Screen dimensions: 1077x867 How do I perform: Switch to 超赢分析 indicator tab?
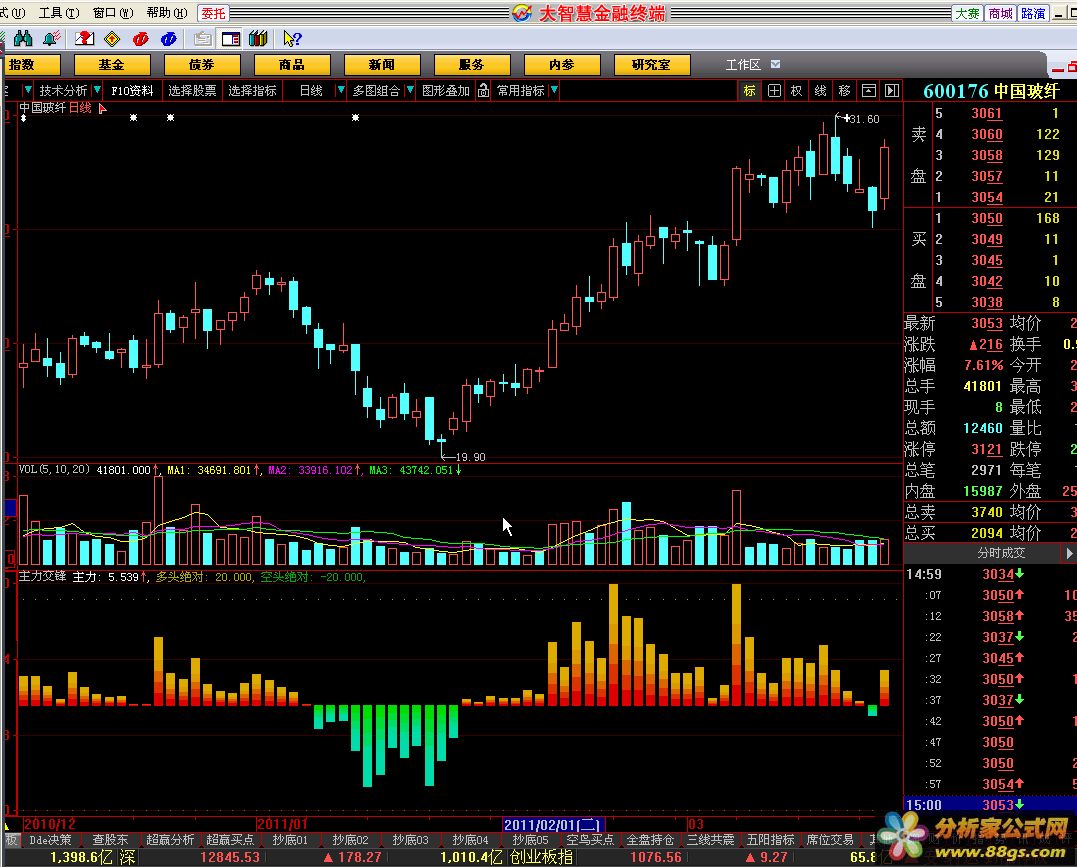pos(170,840)
